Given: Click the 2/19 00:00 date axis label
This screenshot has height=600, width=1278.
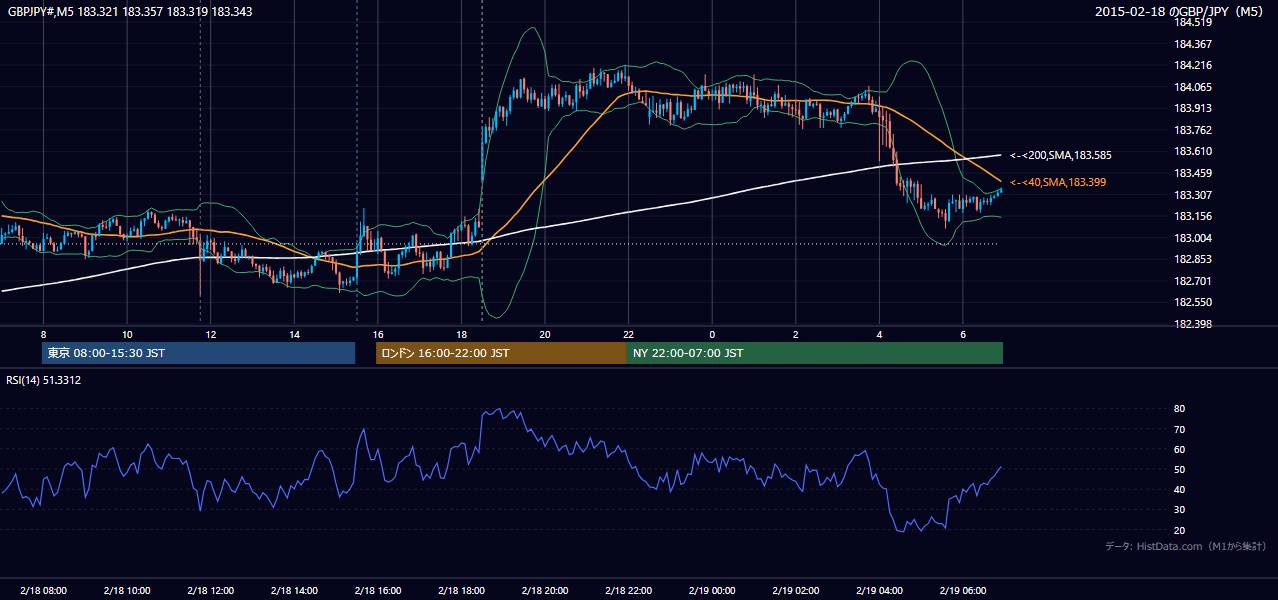Looking at the screenshot, I should 711,591.
